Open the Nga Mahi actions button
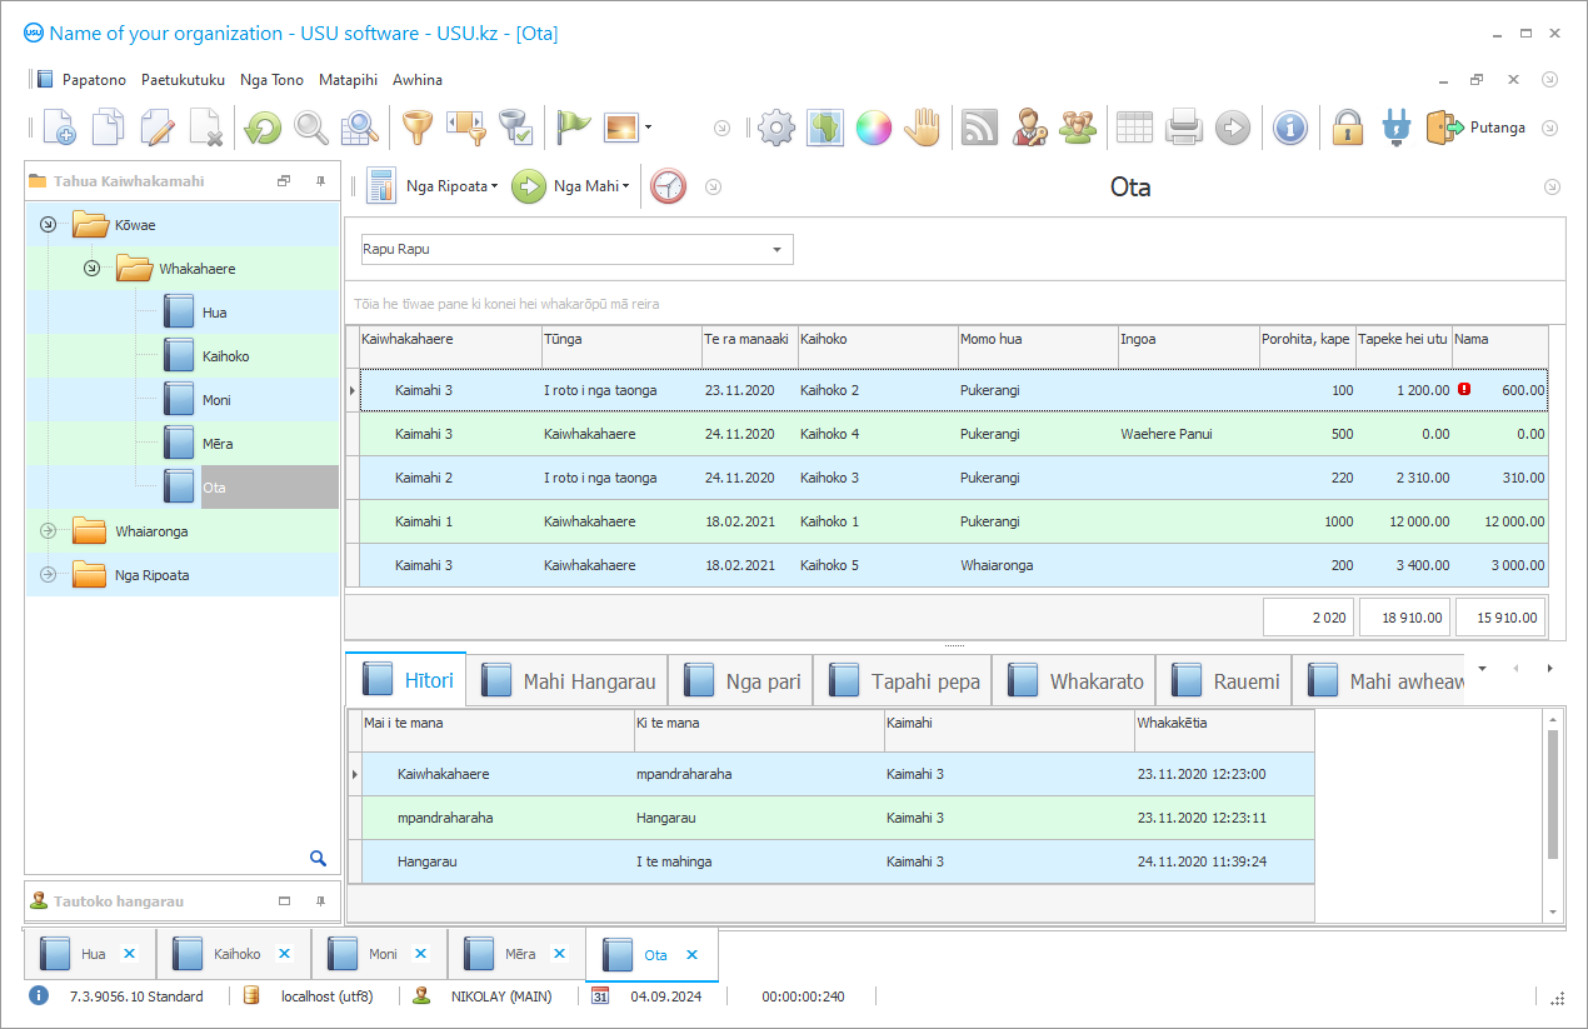 point(571,187)
